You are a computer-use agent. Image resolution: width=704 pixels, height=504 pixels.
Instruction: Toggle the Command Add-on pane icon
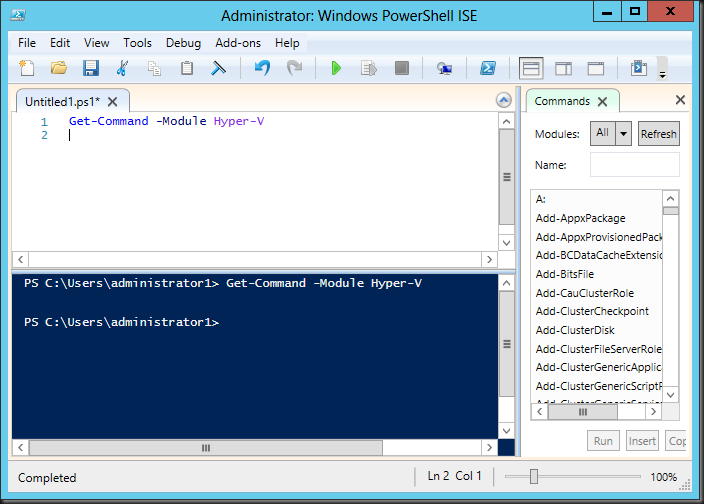tap(639, 68)
